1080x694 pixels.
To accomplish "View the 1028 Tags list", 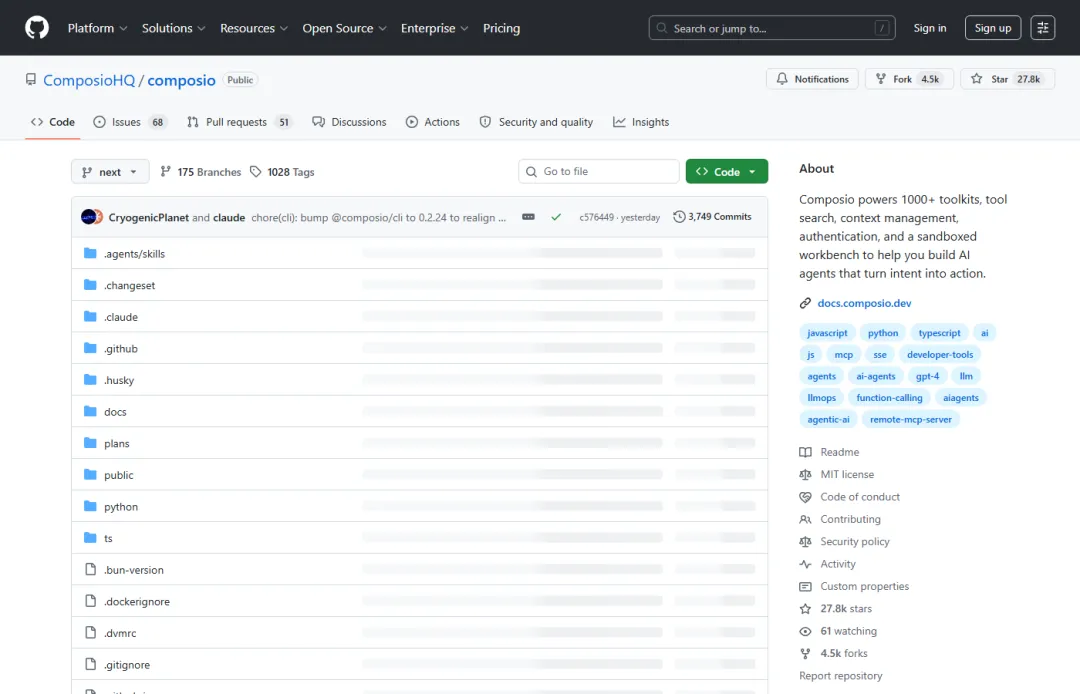I will (282, 171).
